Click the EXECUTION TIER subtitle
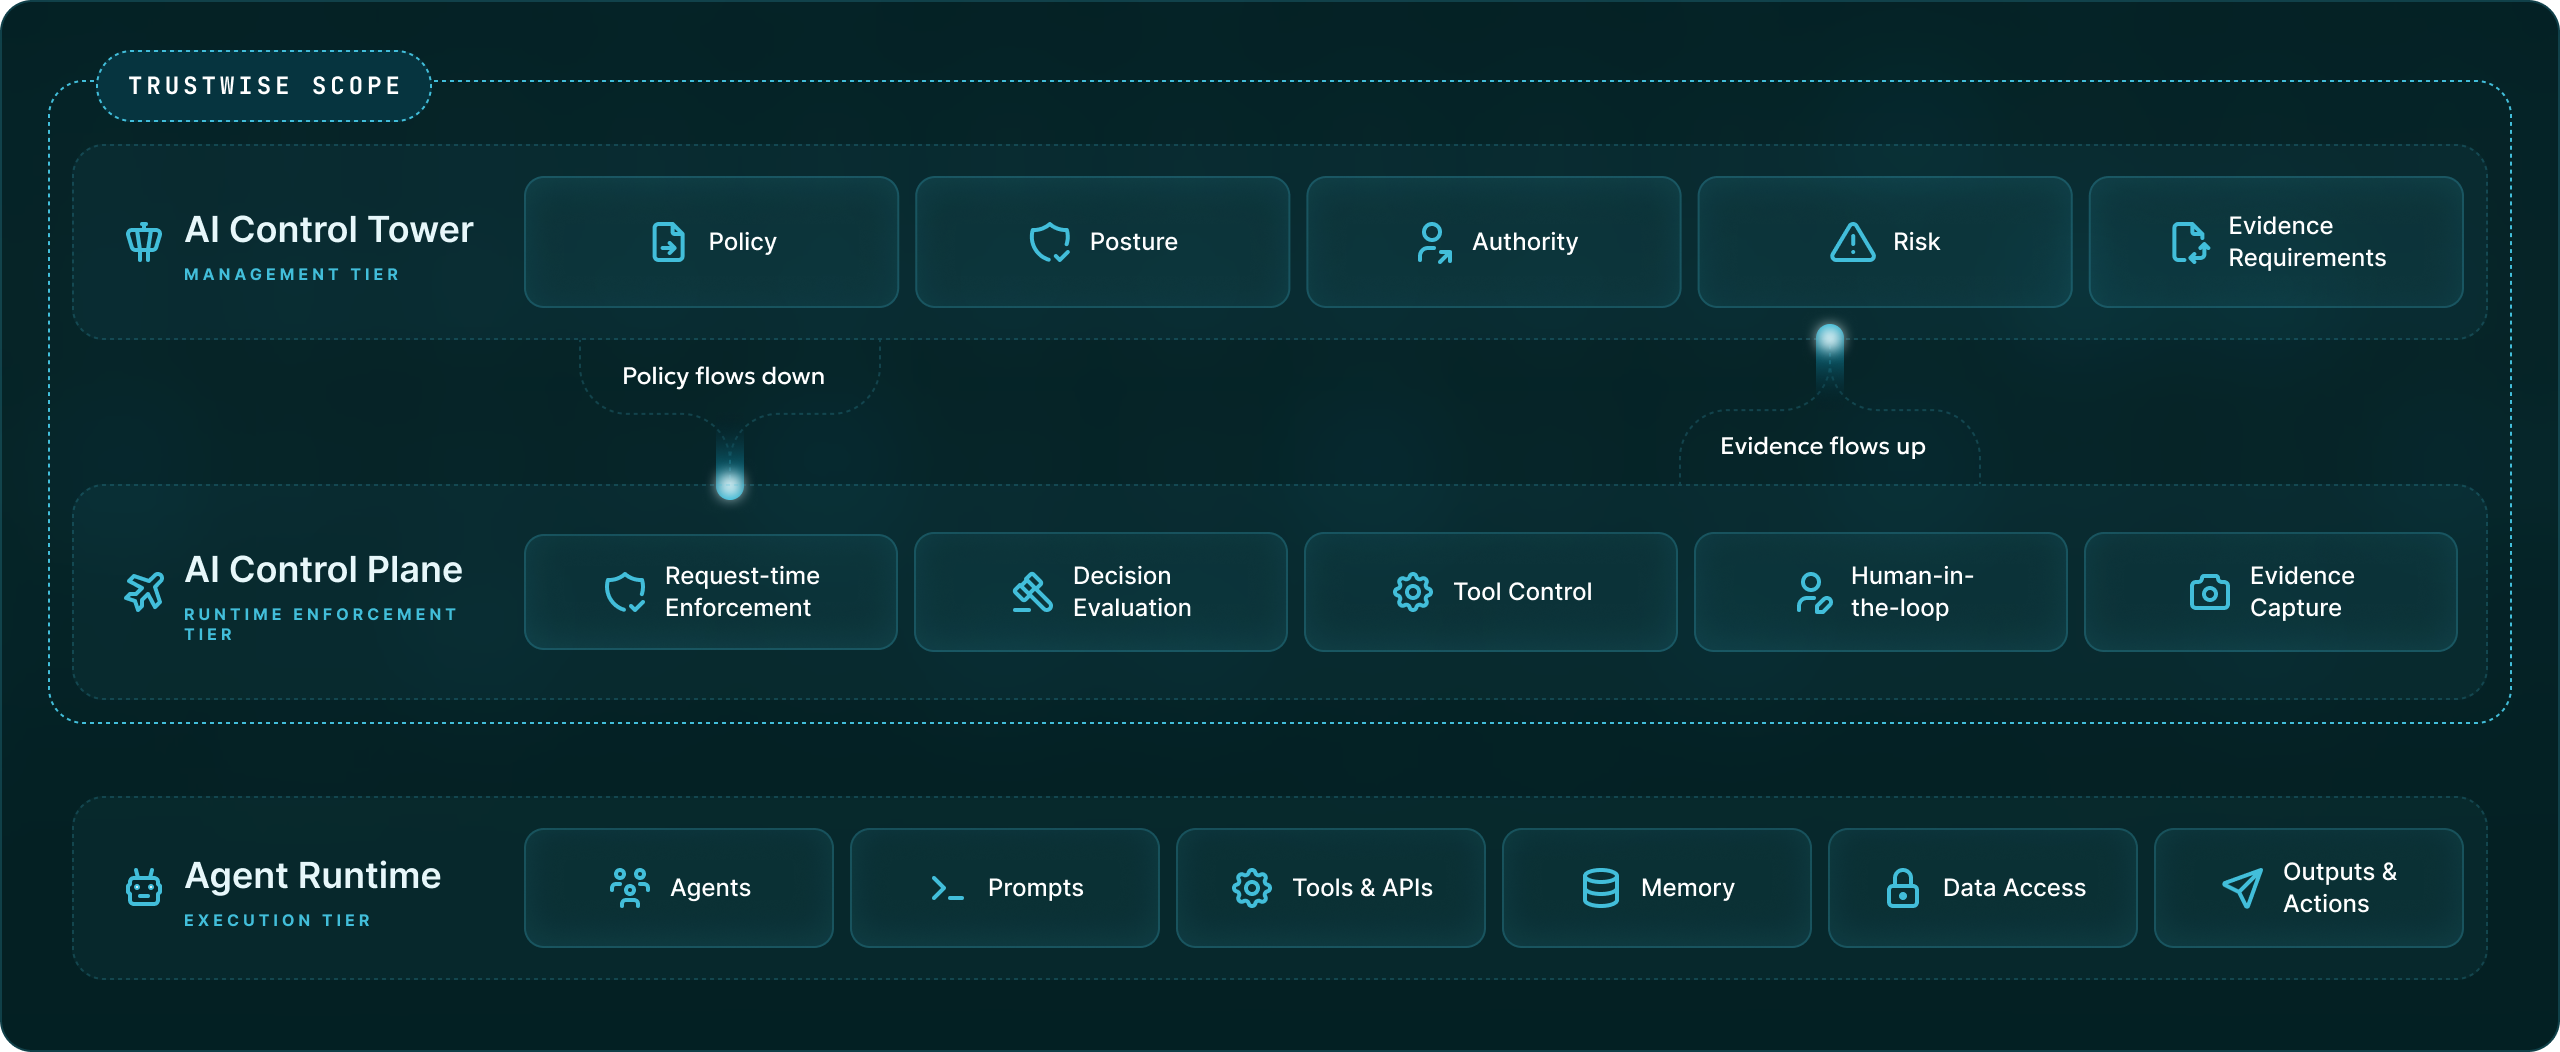The height and width of the screenshot is (1052, 2560). coord(278,920)
